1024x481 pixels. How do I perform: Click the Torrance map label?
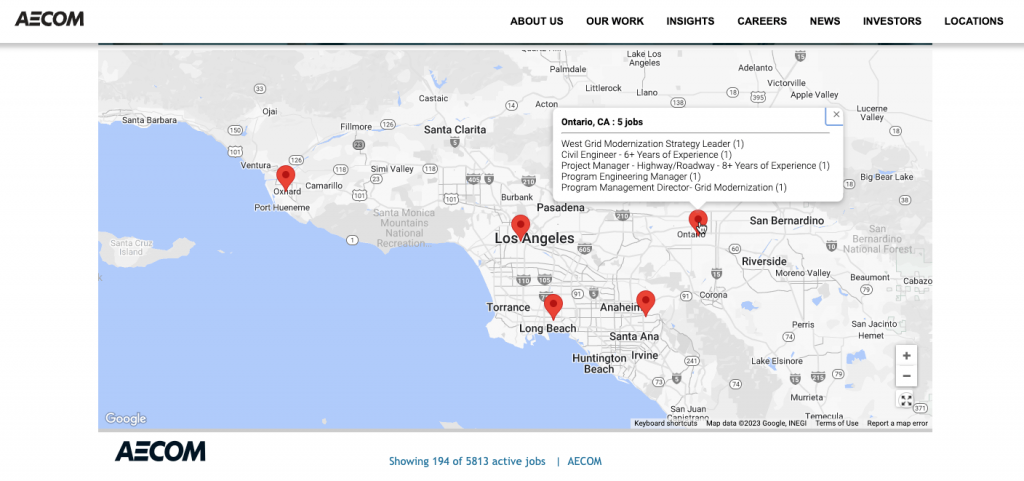pyautogui.click(x=508, y=307)
